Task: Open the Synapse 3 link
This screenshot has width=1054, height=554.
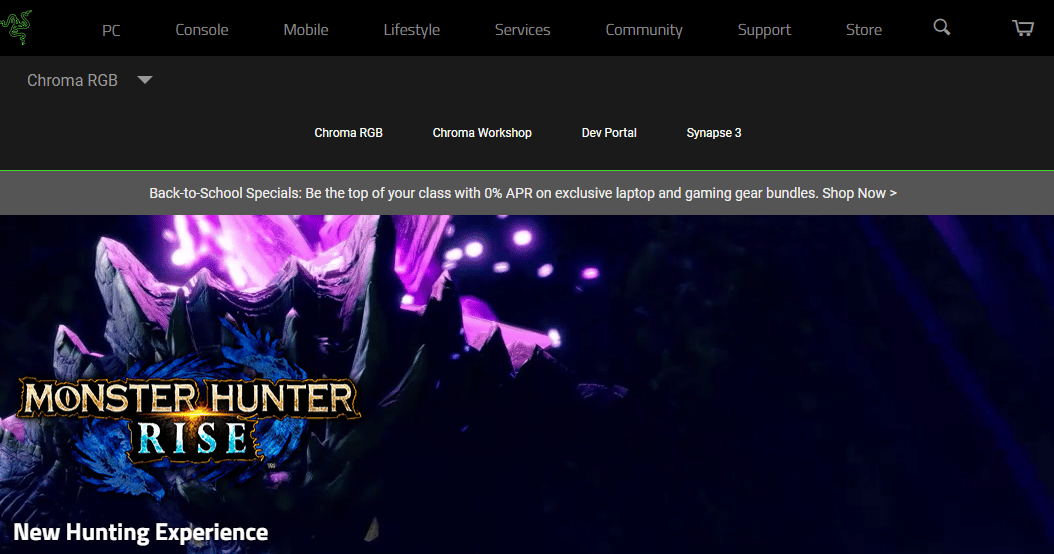Action: click(714, 132)
